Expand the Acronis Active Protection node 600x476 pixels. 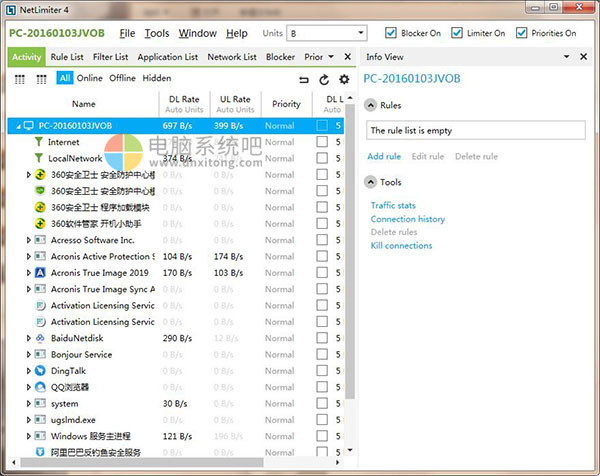(x=28, y=256)
